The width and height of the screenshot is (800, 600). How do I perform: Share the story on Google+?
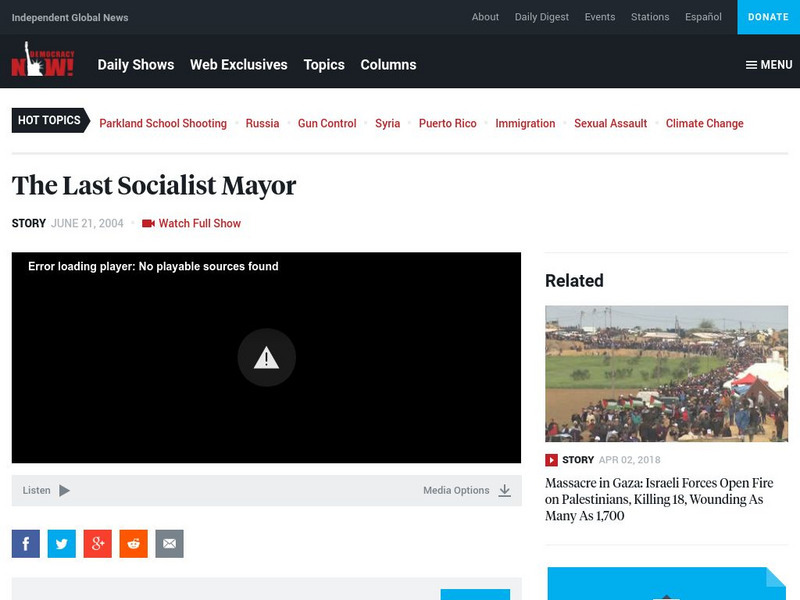point(97,543)
